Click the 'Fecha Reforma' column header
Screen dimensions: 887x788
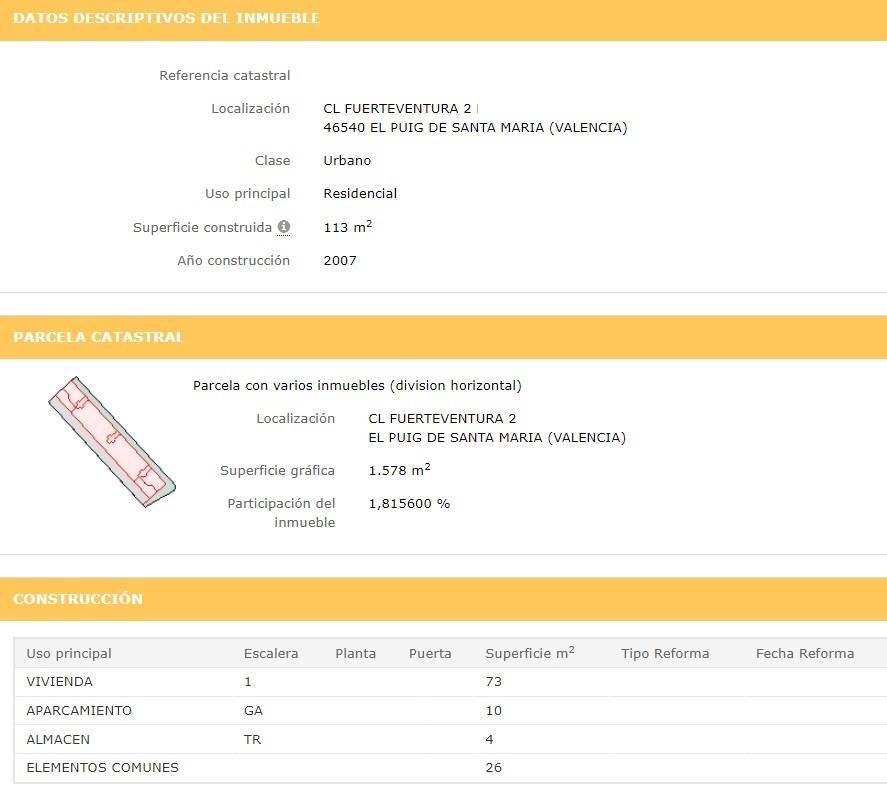point(804,653)
